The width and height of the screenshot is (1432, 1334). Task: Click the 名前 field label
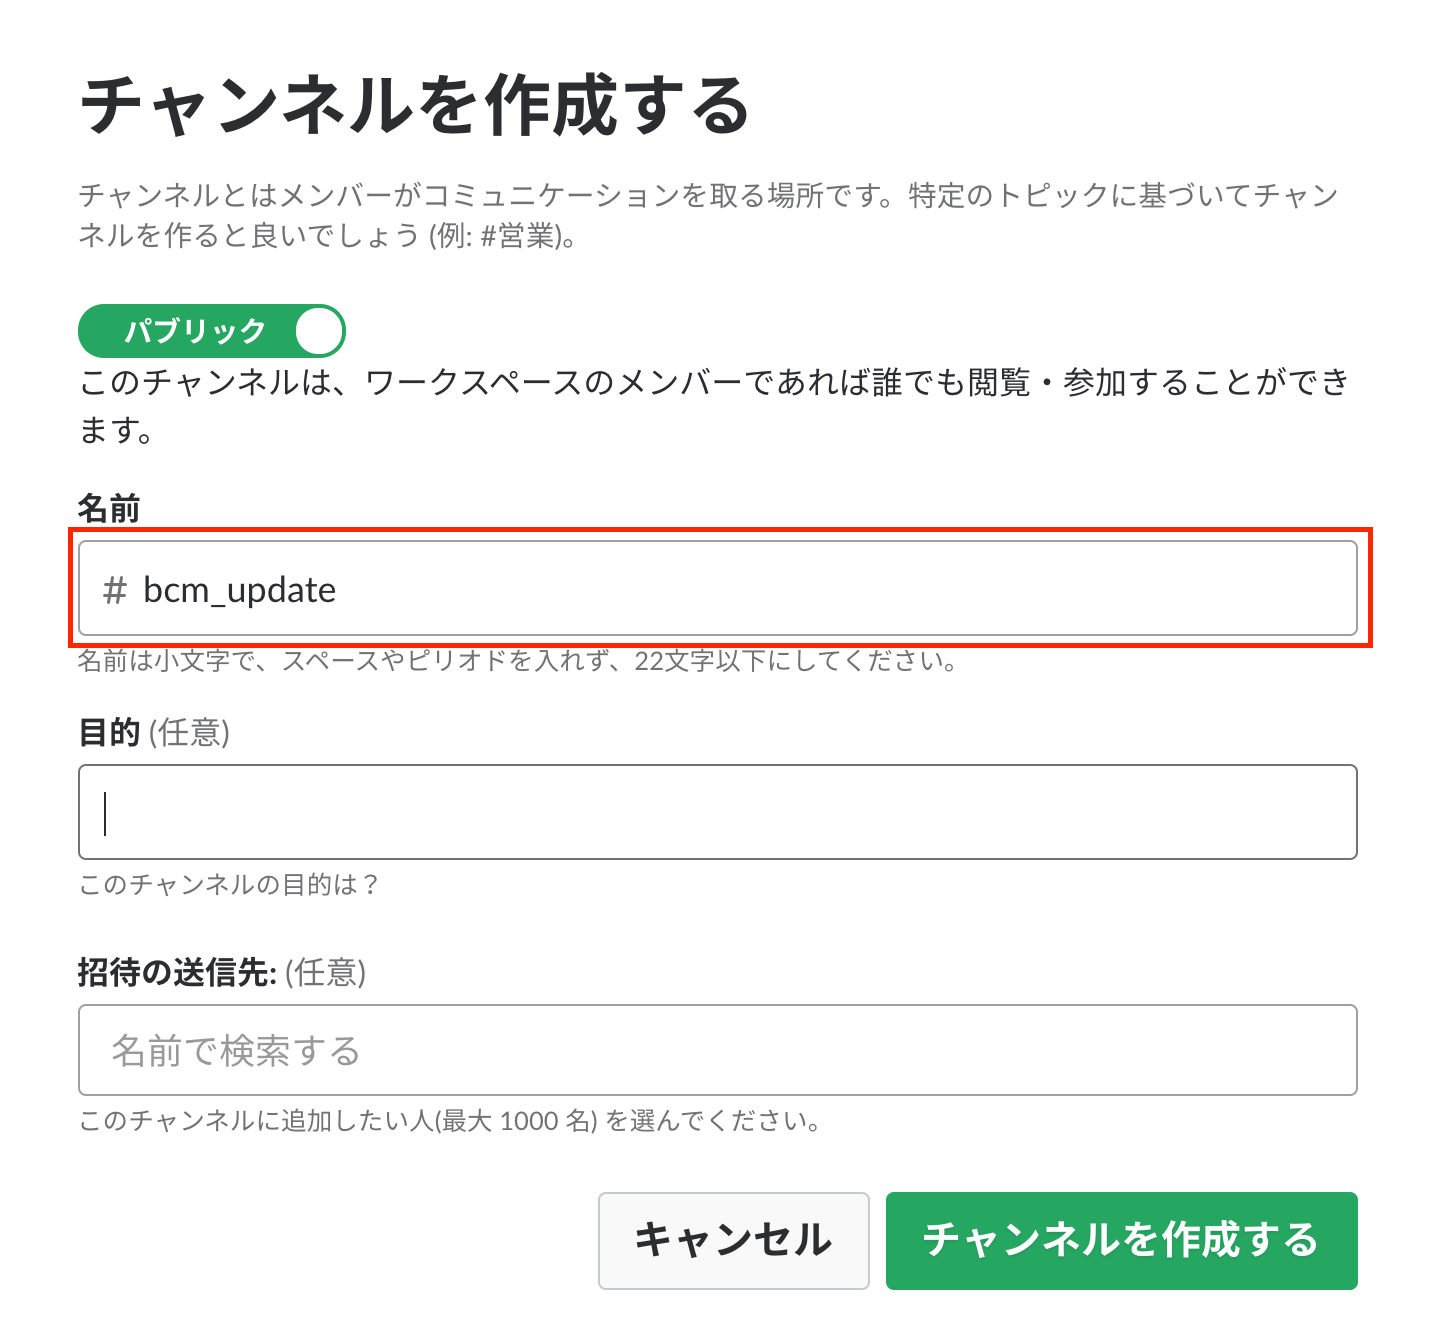(x=109, y=509)
